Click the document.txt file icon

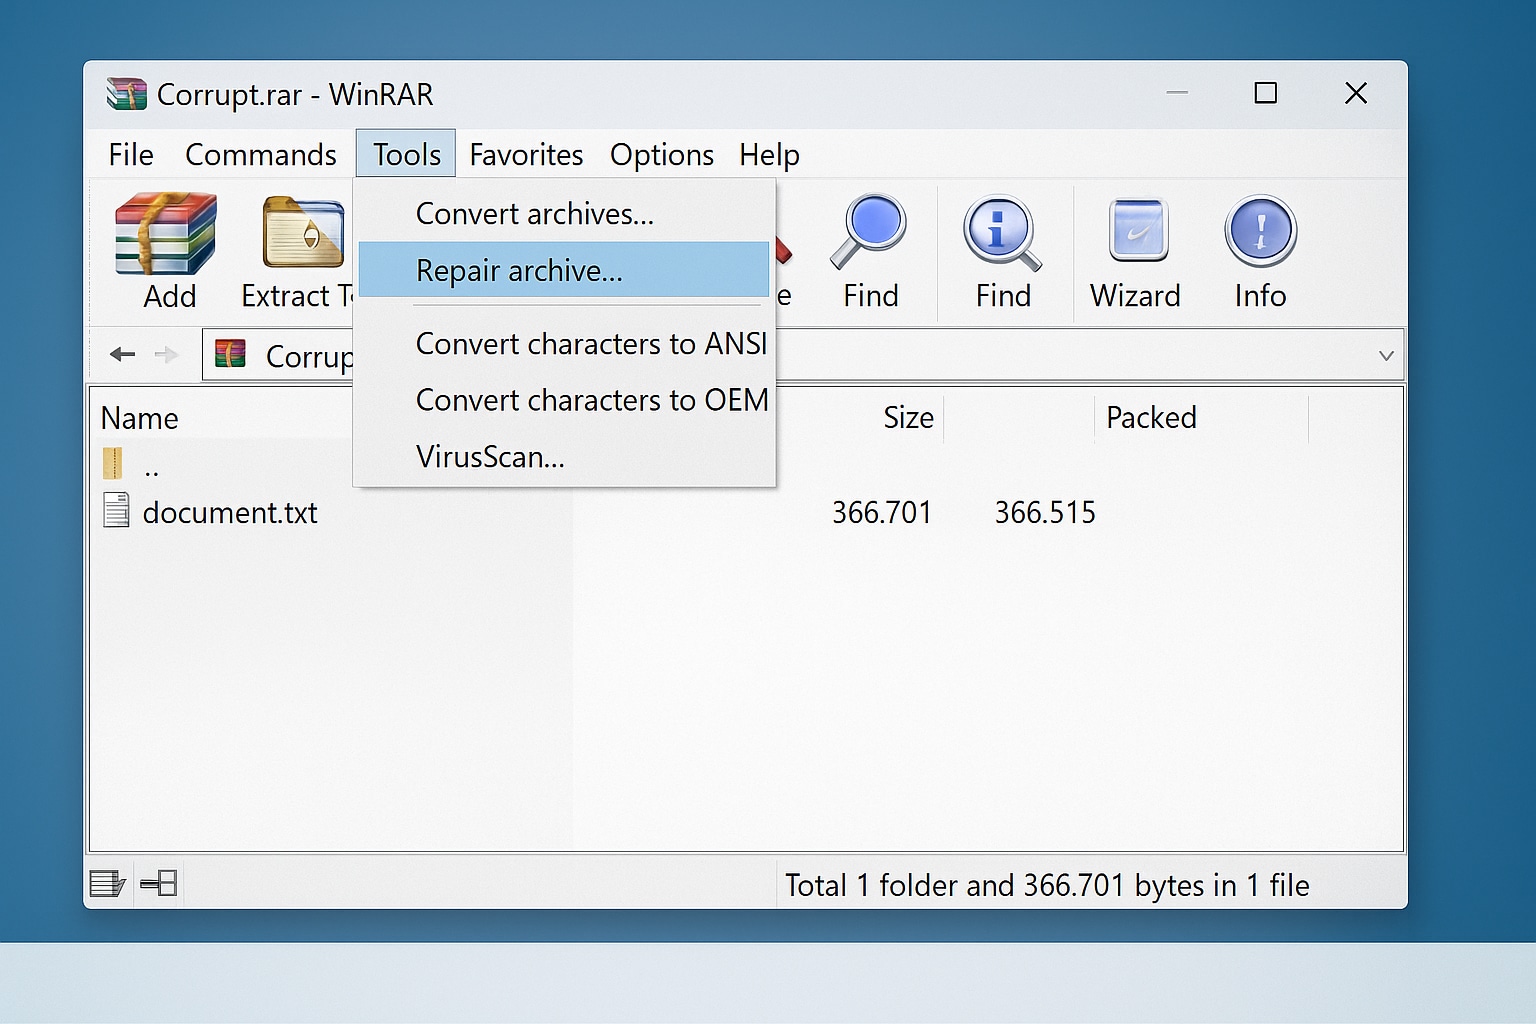[117, 510]
